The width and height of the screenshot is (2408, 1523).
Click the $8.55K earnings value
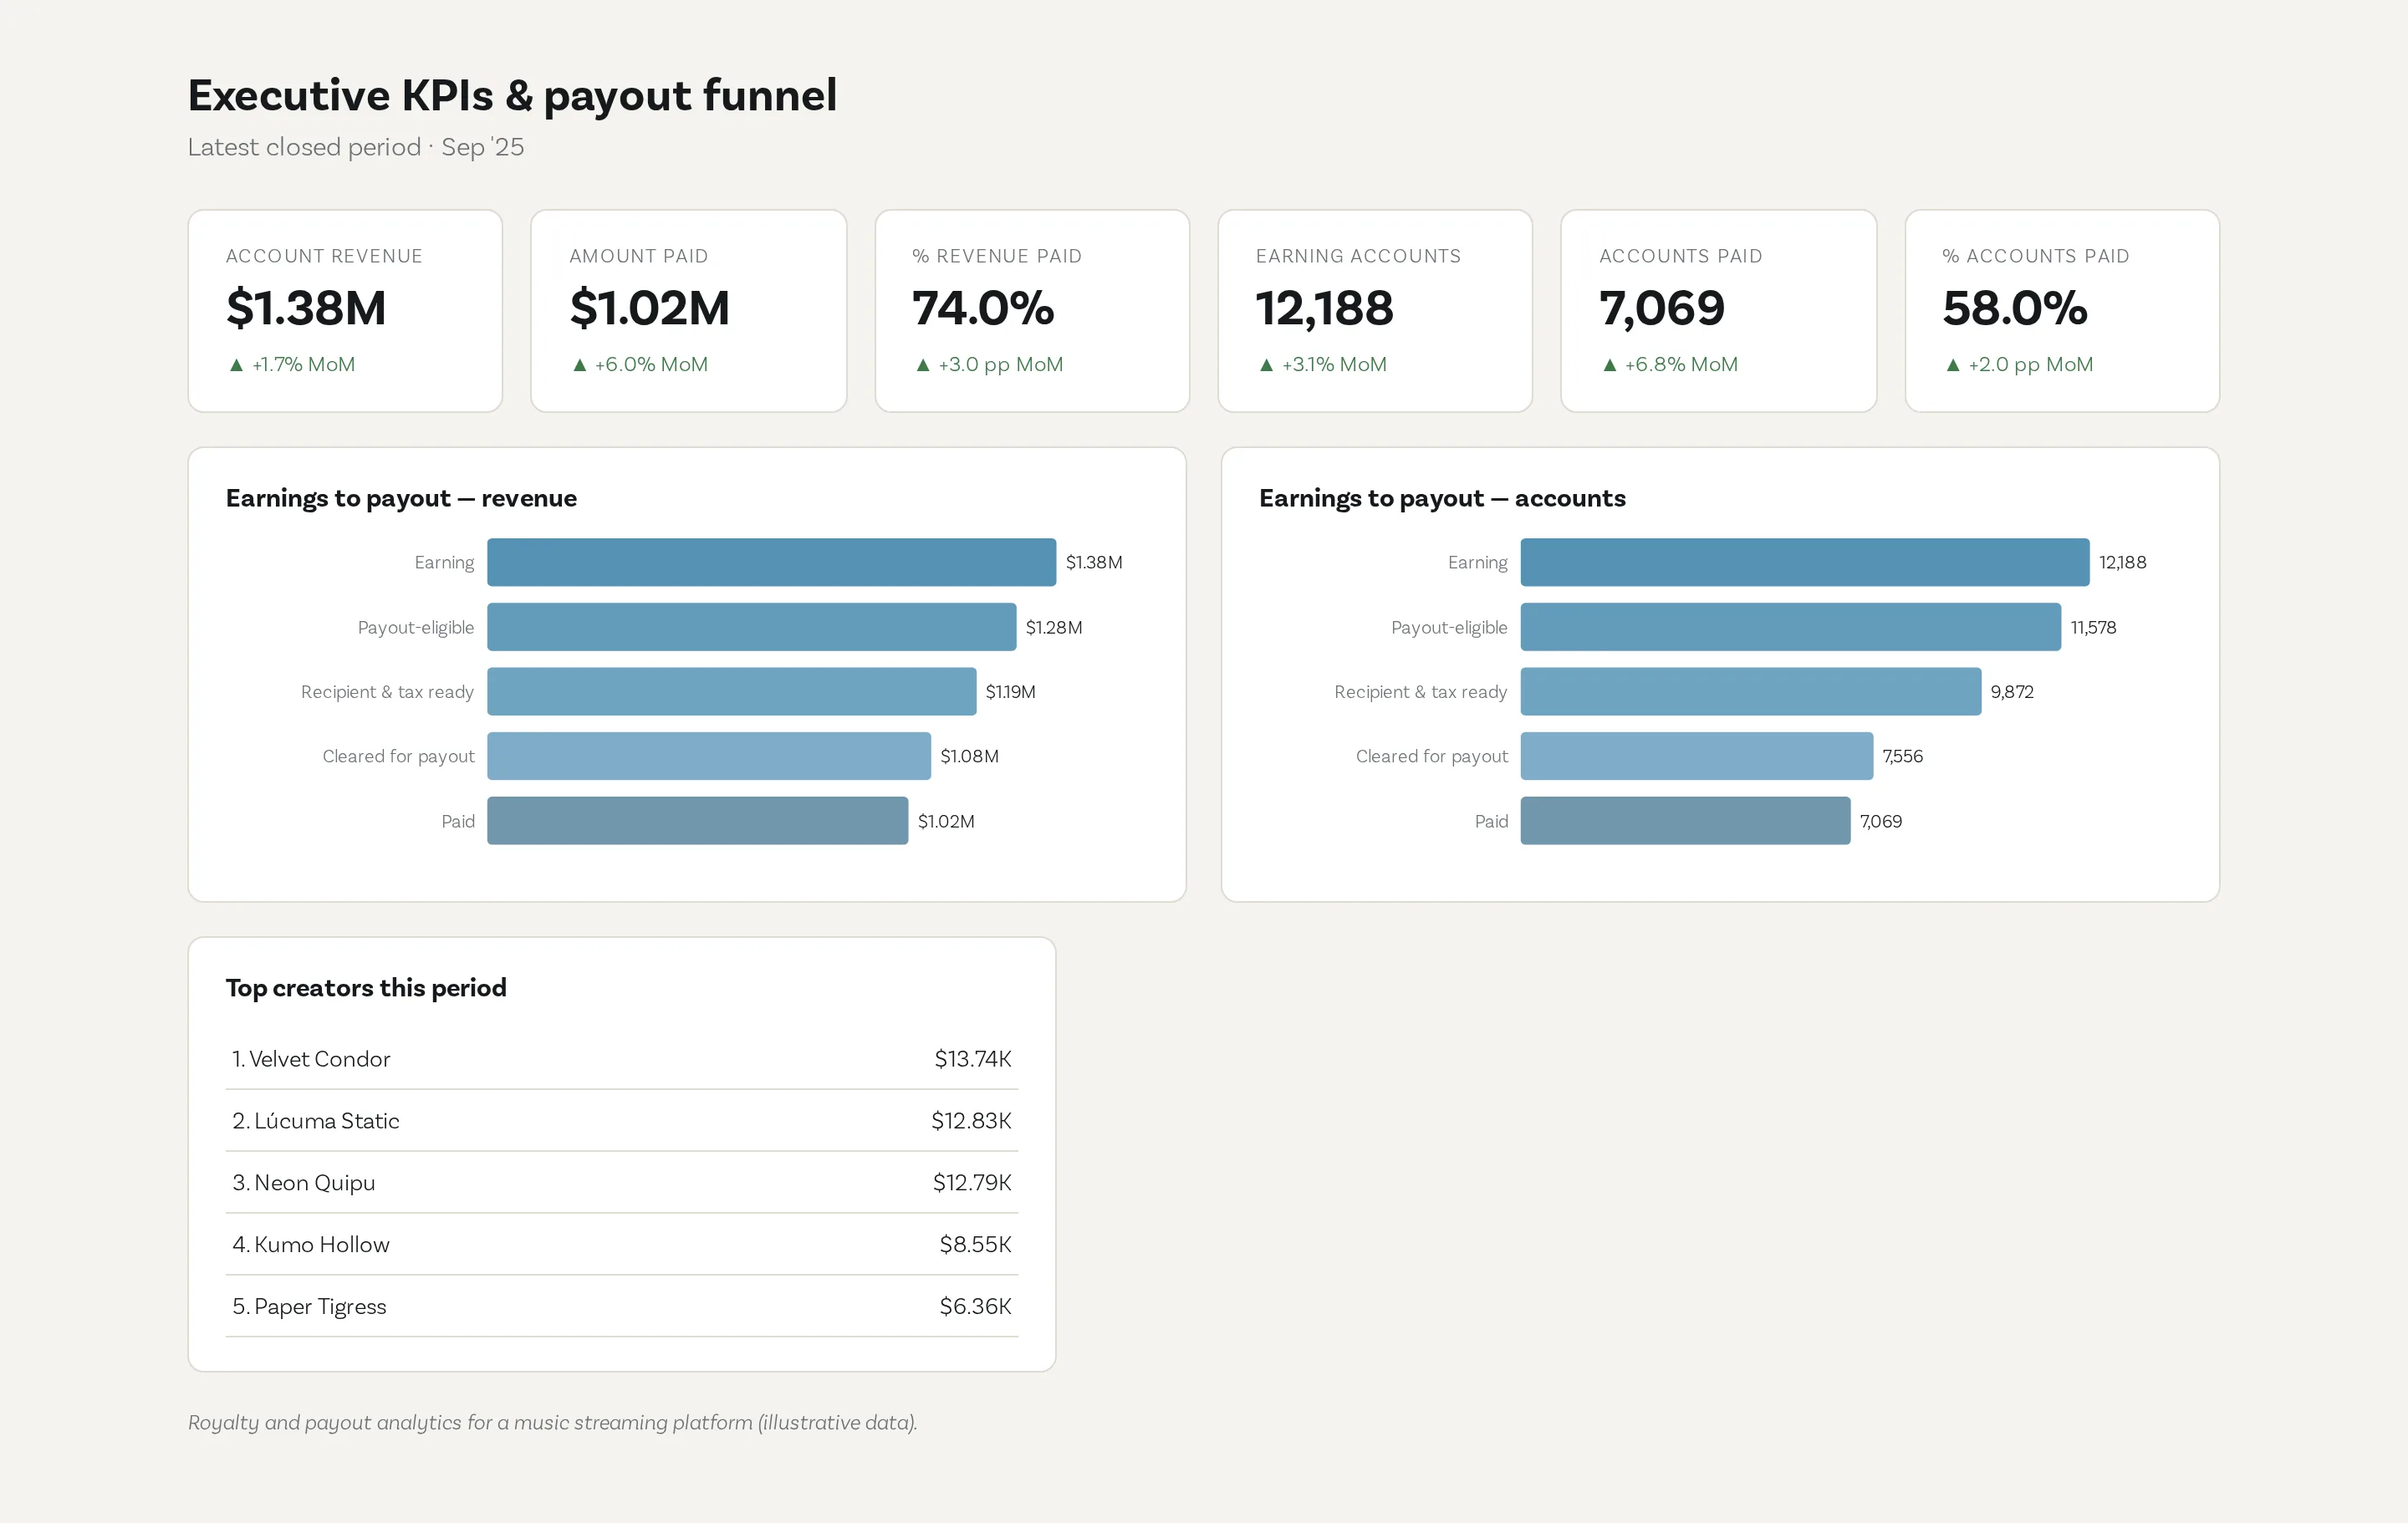(975, 1245)
